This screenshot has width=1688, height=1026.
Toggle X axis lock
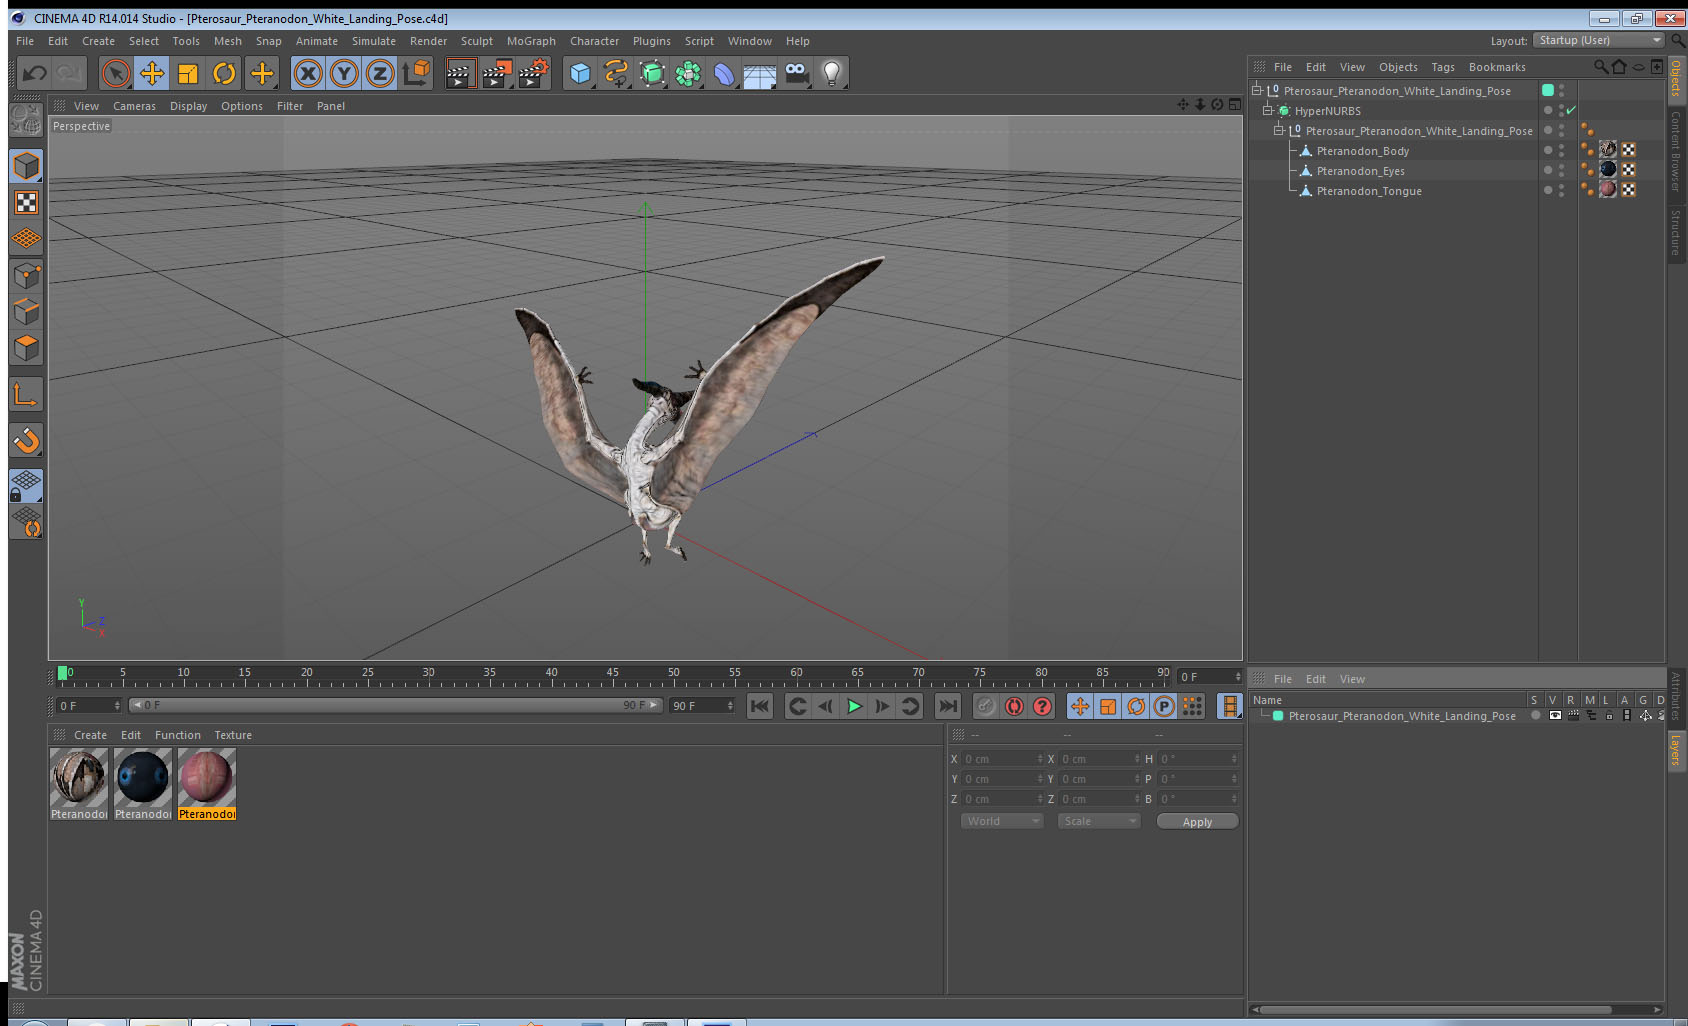(308, 73)
